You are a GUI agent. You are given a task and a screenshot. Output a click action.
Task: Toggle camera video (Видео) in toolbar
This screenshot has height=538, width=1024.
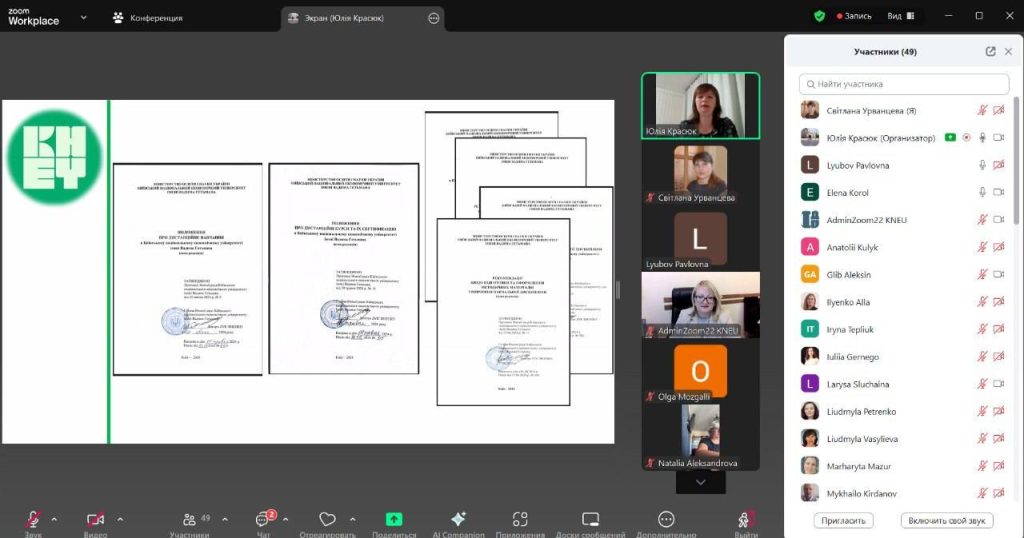click(95, 519)
